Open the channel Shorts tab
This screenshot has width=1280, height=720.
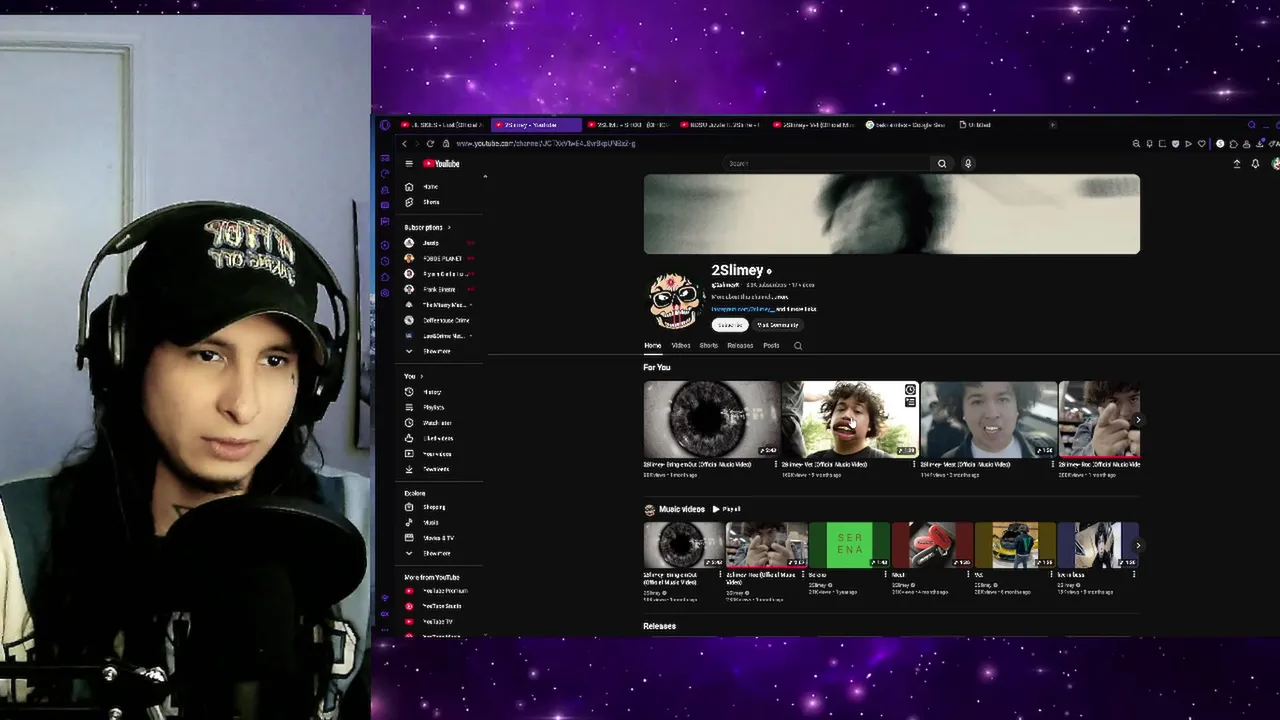708,346
